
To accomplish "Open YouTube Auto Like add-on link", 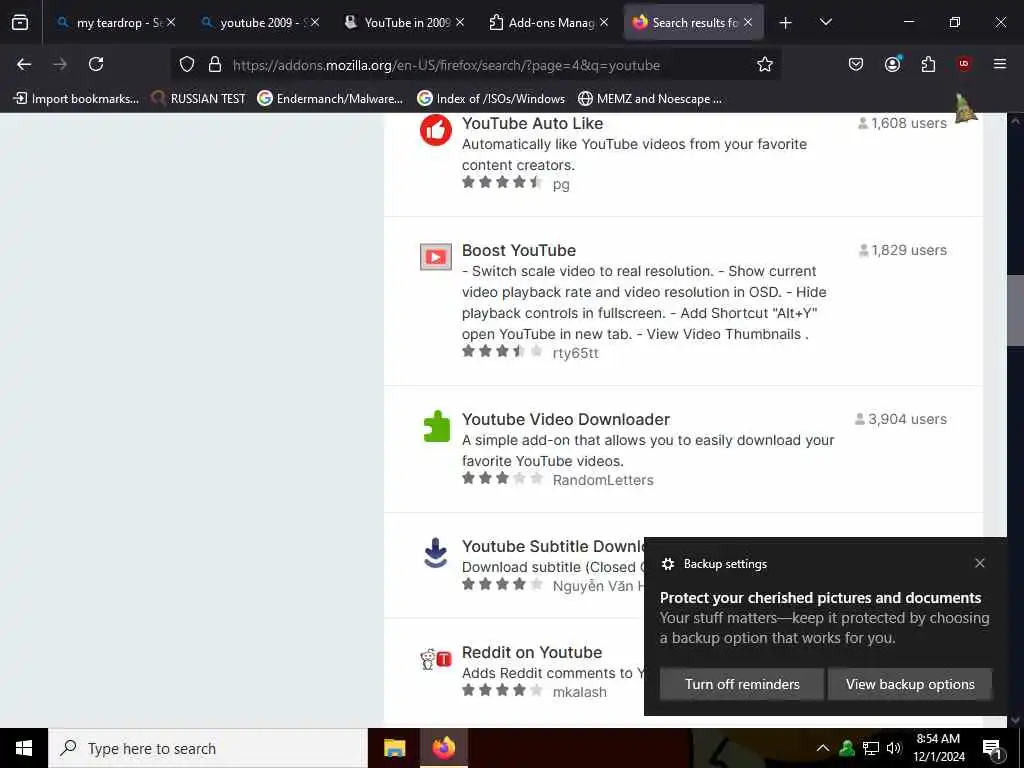I will (x=532, y=123).
